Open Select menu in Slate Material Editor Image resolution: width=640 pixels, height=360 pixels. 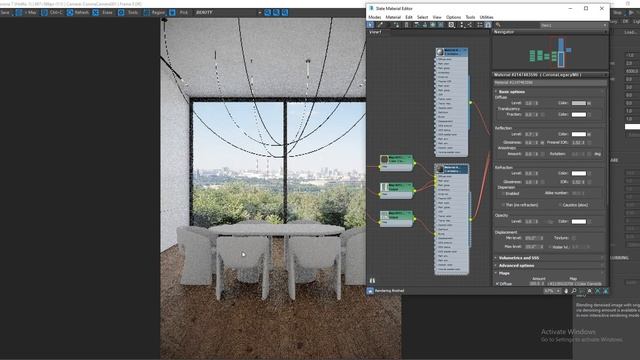pyautogui.click(x=422, y=17)
